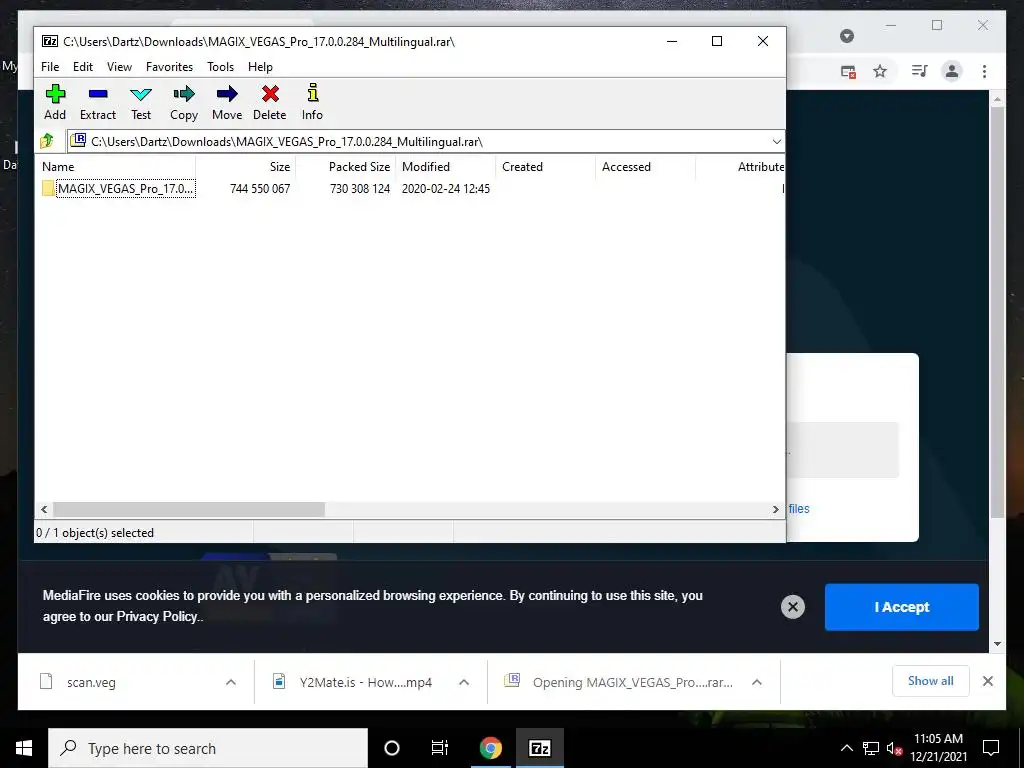
Task: Dismiss the MediaFire cookie banner with the X
Action: (x=793, y=607)
